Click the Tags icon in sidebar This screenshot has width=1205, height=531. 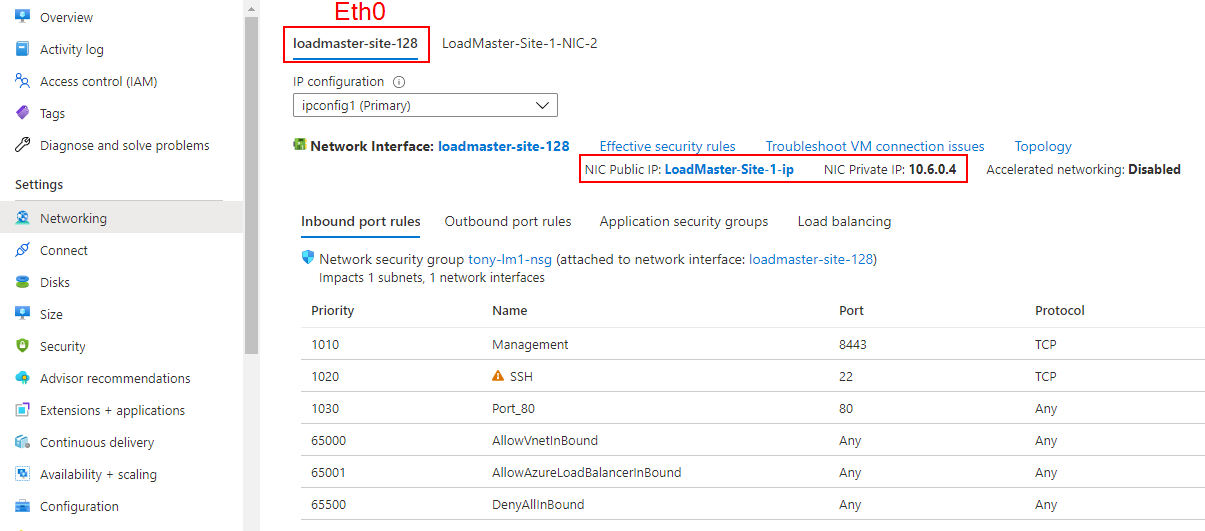(x=22, y=113)
